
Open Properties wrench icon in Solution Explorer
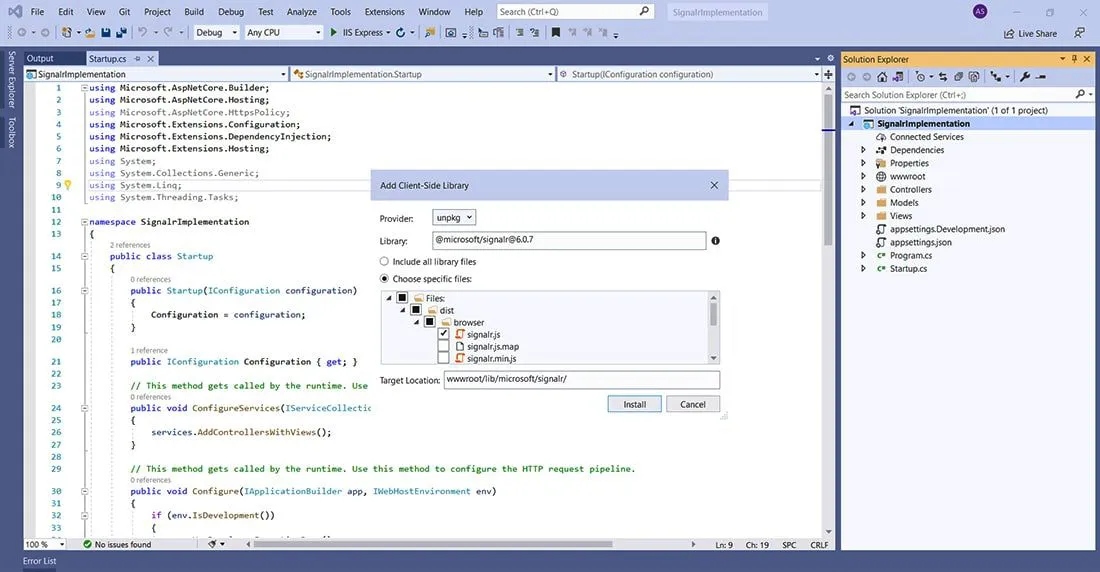click(1025, 77)
